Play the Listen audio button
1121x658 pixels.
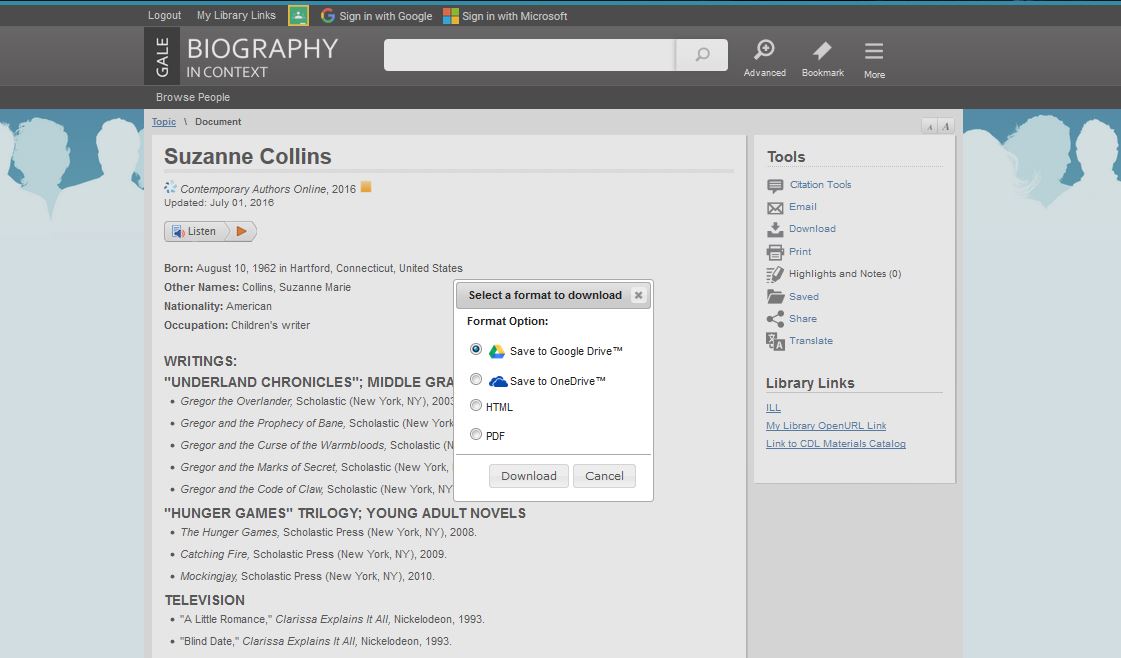point(242,231)
